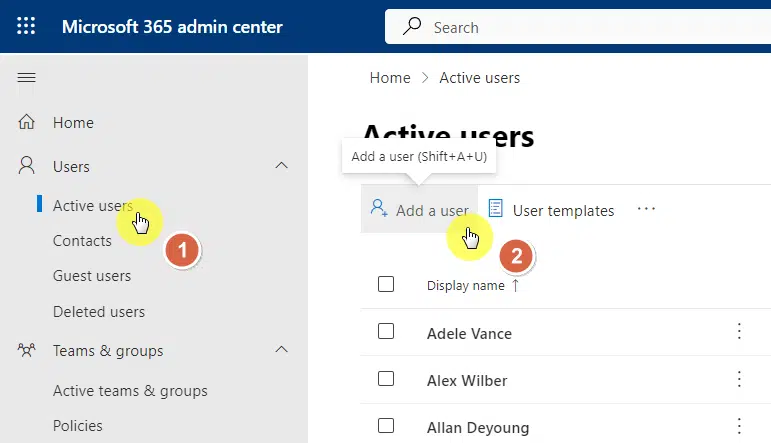Open more actions for Alex Wilber
This screenshot has width=771, height=443.
click(x=739, y=379)
